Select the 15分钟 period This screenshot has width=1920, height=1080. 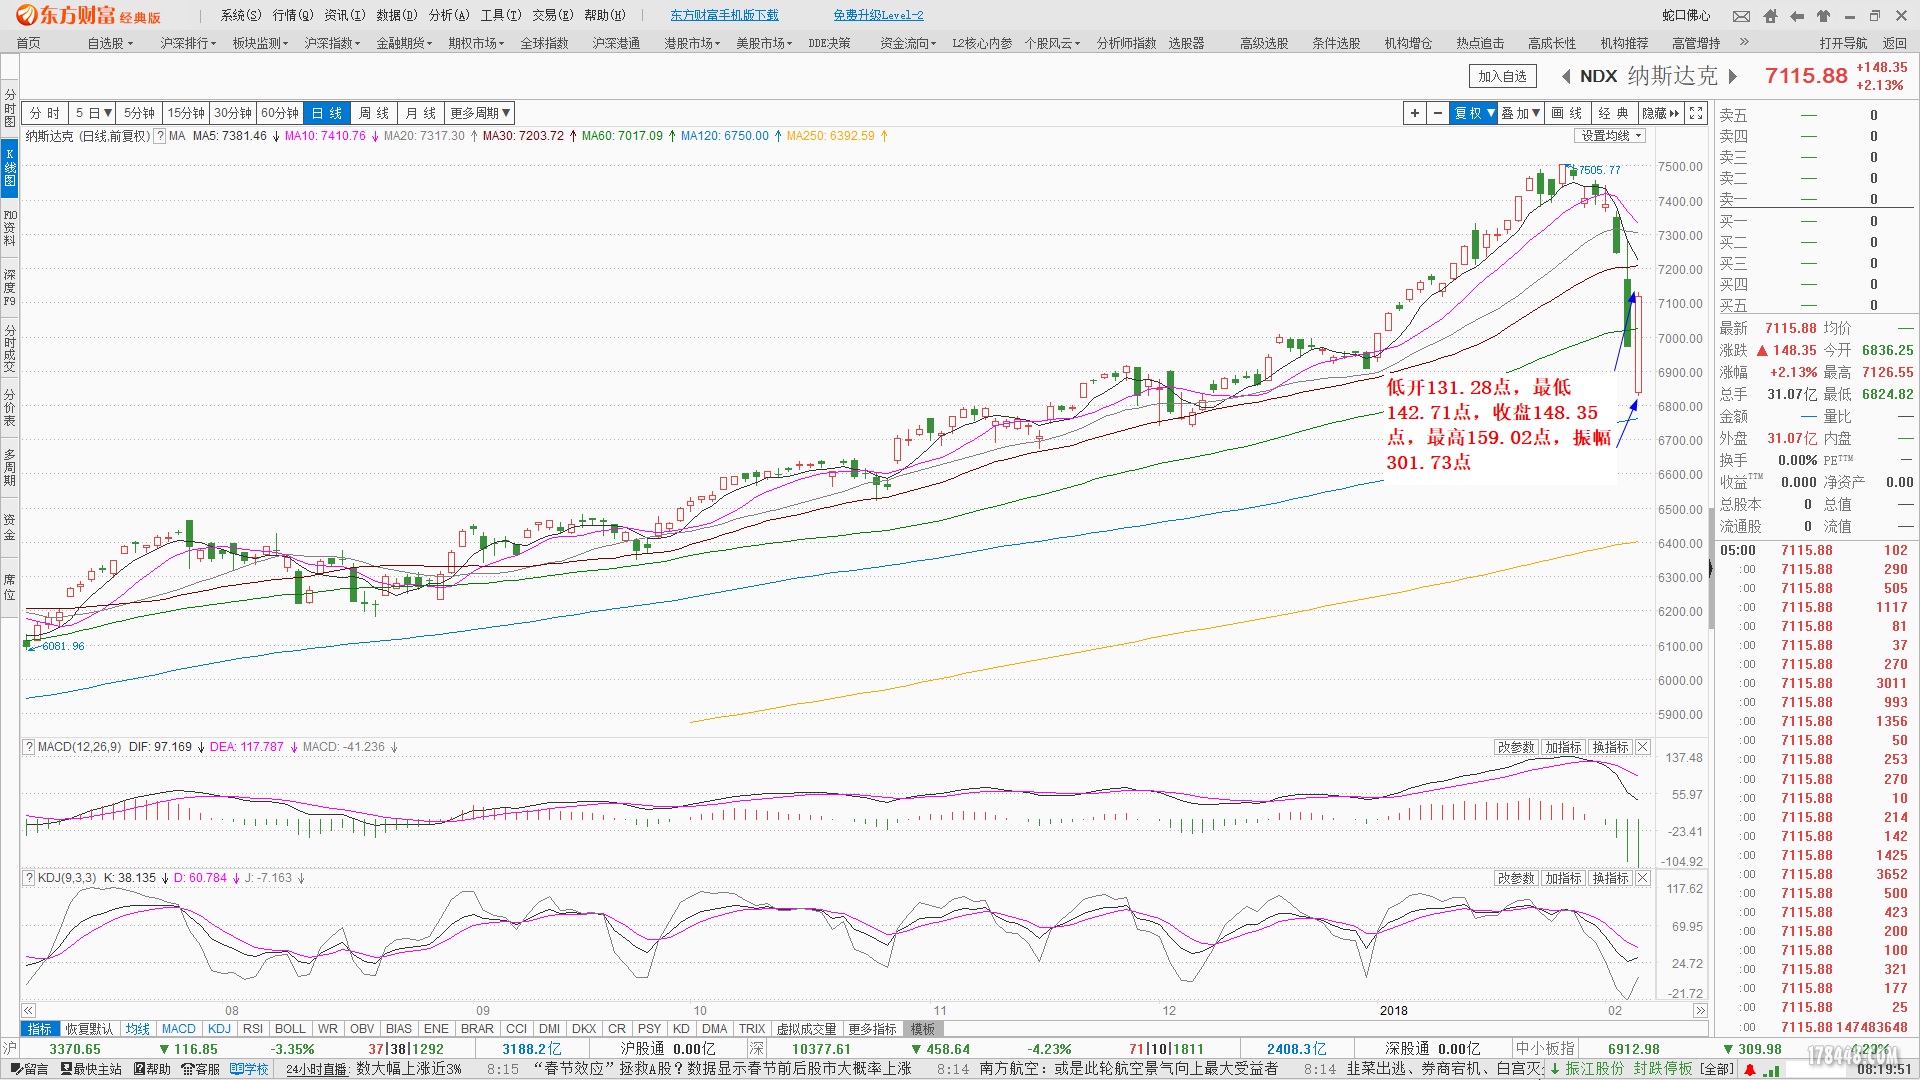(x=186, y=113)
